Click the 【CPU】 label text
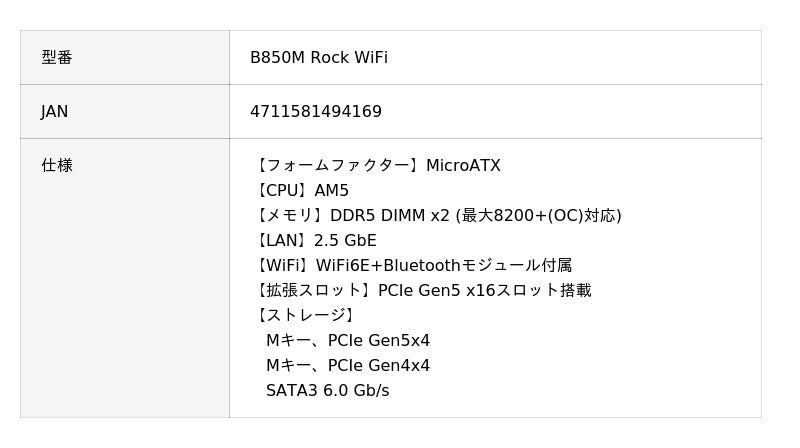 tap(282, 191)
